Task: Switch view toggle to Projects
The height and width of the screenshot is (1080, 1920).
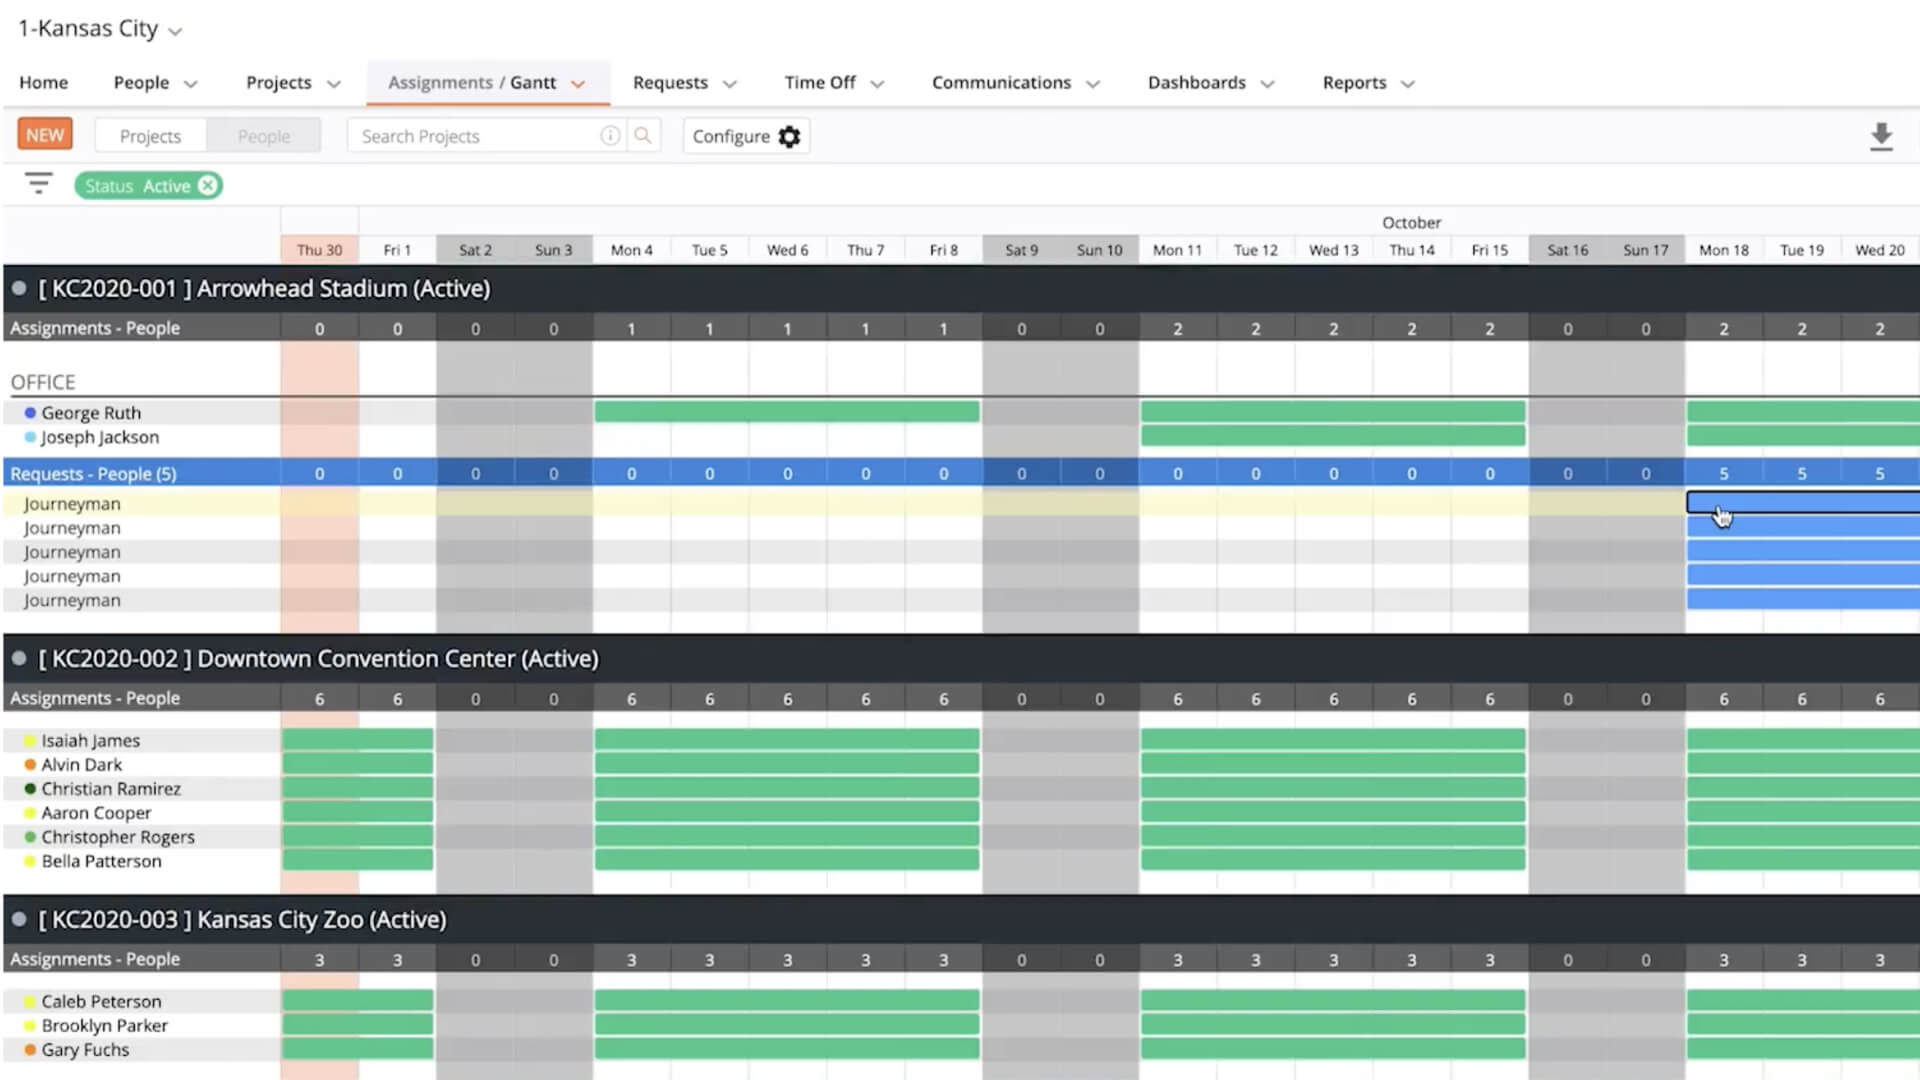Action: [150, 136]
